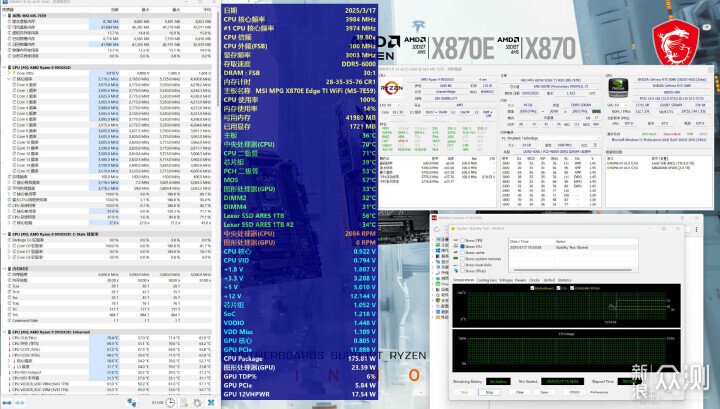Click Stability Test Started log entry
The width and height of the screenshot is (720, 409).
[572, 247]
